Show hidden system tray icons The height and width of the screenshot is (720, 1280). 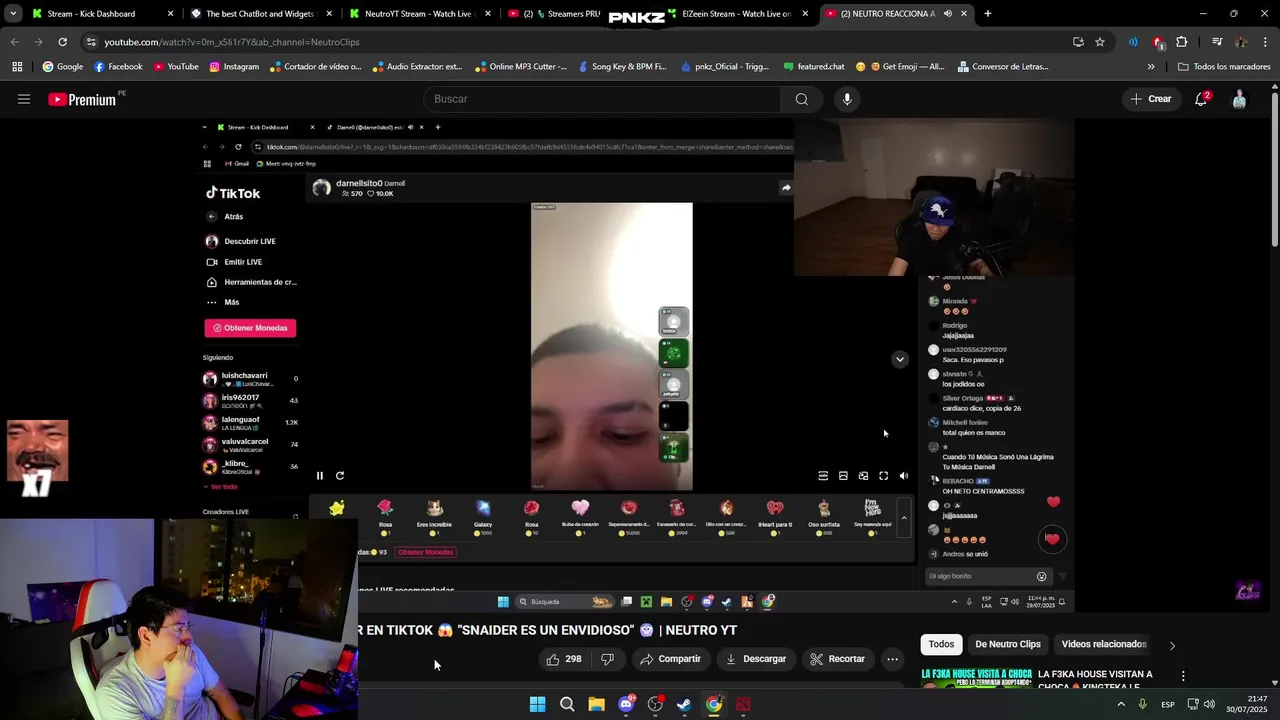point(1120,705)
